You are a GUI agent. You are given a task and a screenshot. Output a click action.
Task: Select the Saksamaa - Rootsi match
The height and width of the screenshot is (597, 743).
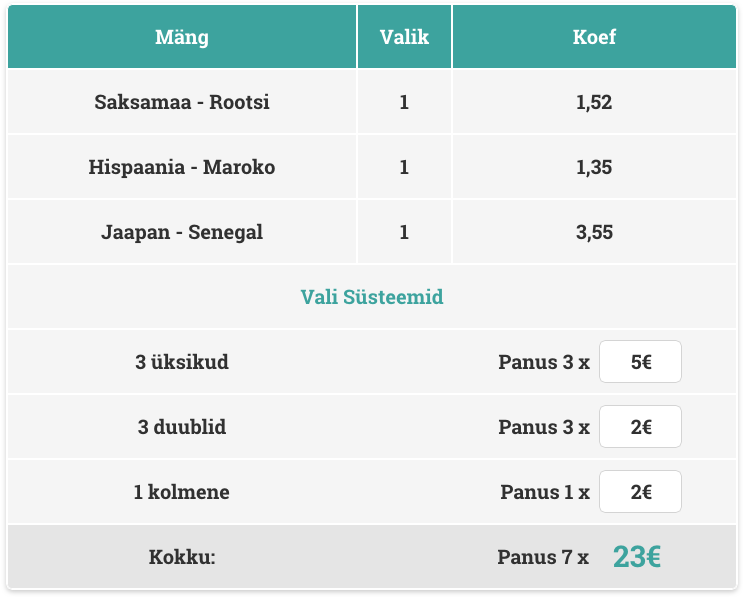coord(182,102)
